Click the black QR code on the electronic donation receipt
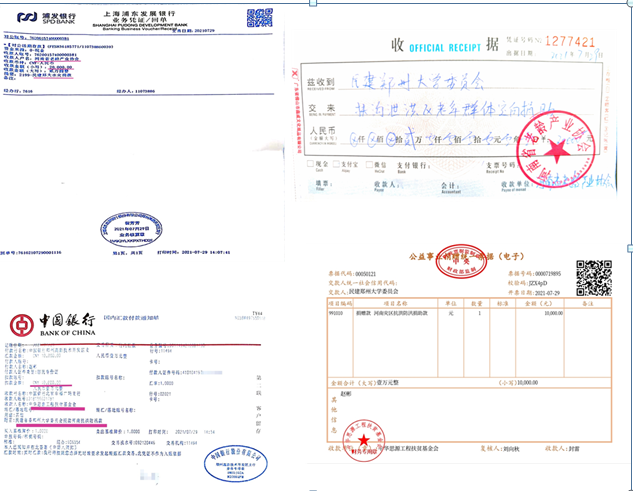The image size is (633, 491). 593,278
